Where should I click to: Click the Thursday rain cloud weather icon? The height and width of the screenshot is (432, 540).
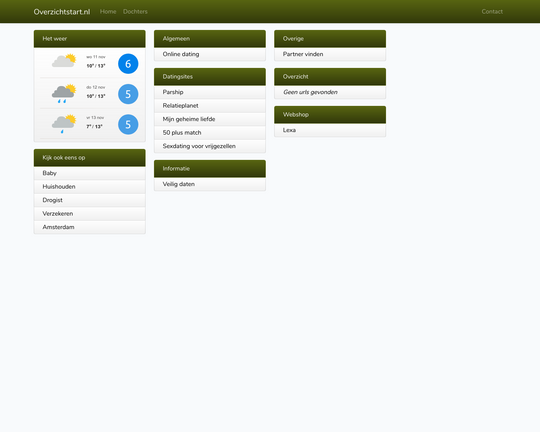coord(64,93)
